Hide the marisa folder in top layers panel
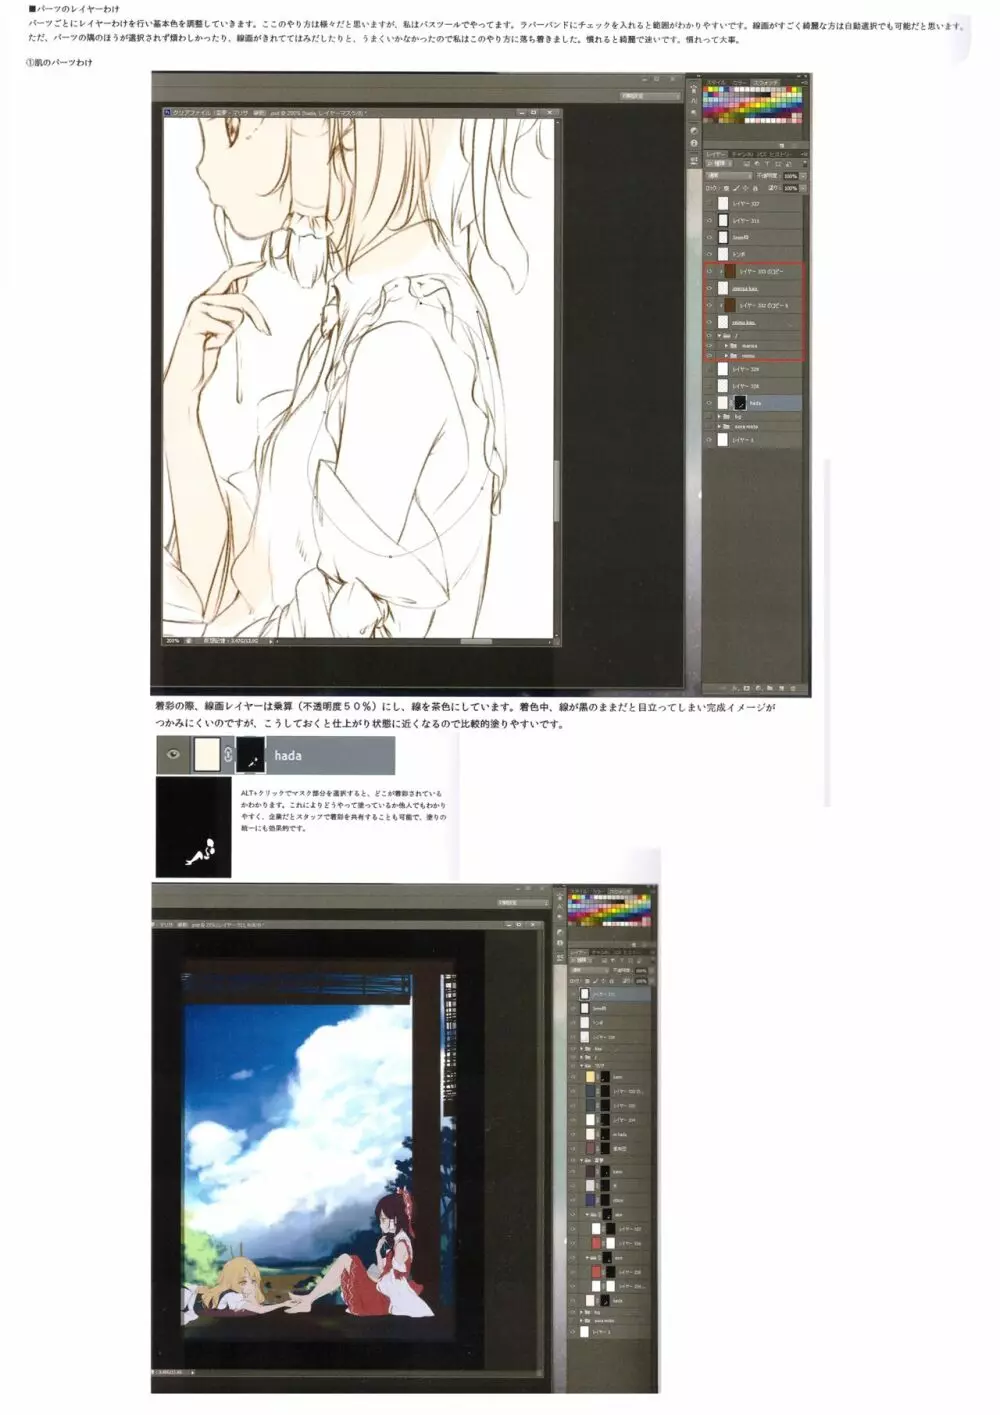Image resolution: width=1000 pixels, height=1415 pixels. pyautogui.click(x=710, y=346)
